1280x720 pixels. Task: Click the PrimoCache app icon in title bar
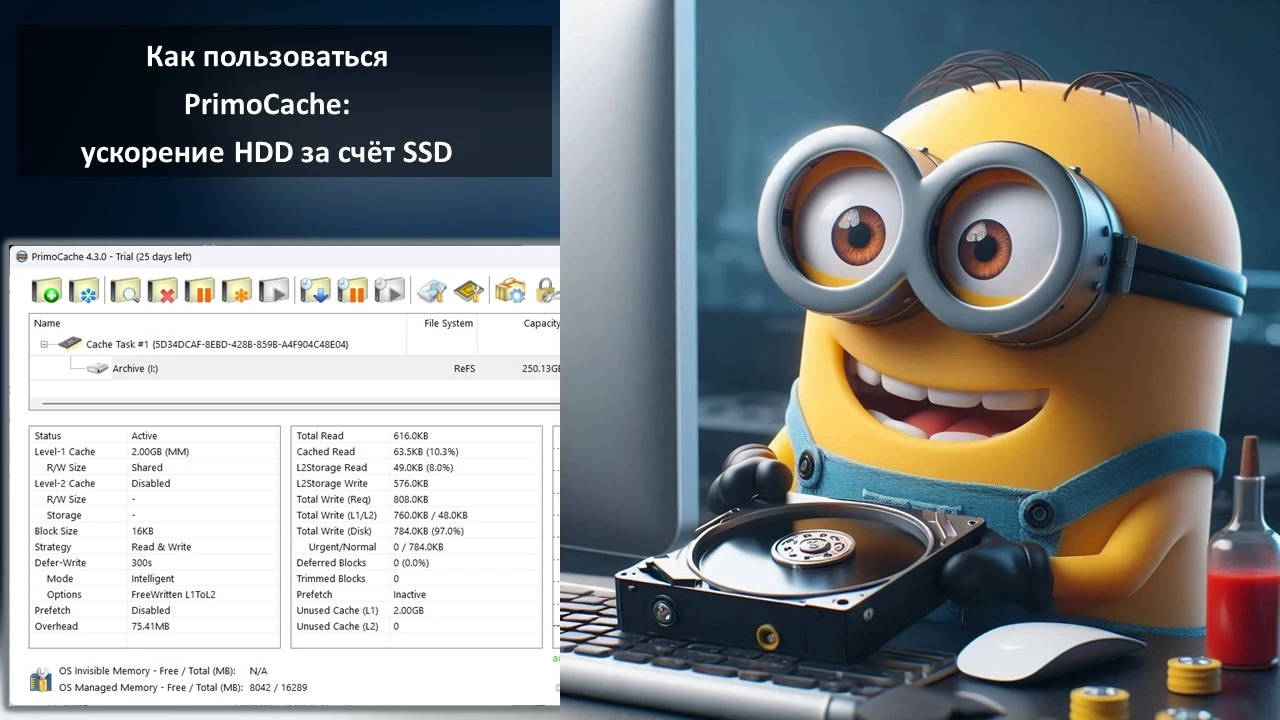tap(22, 257)
